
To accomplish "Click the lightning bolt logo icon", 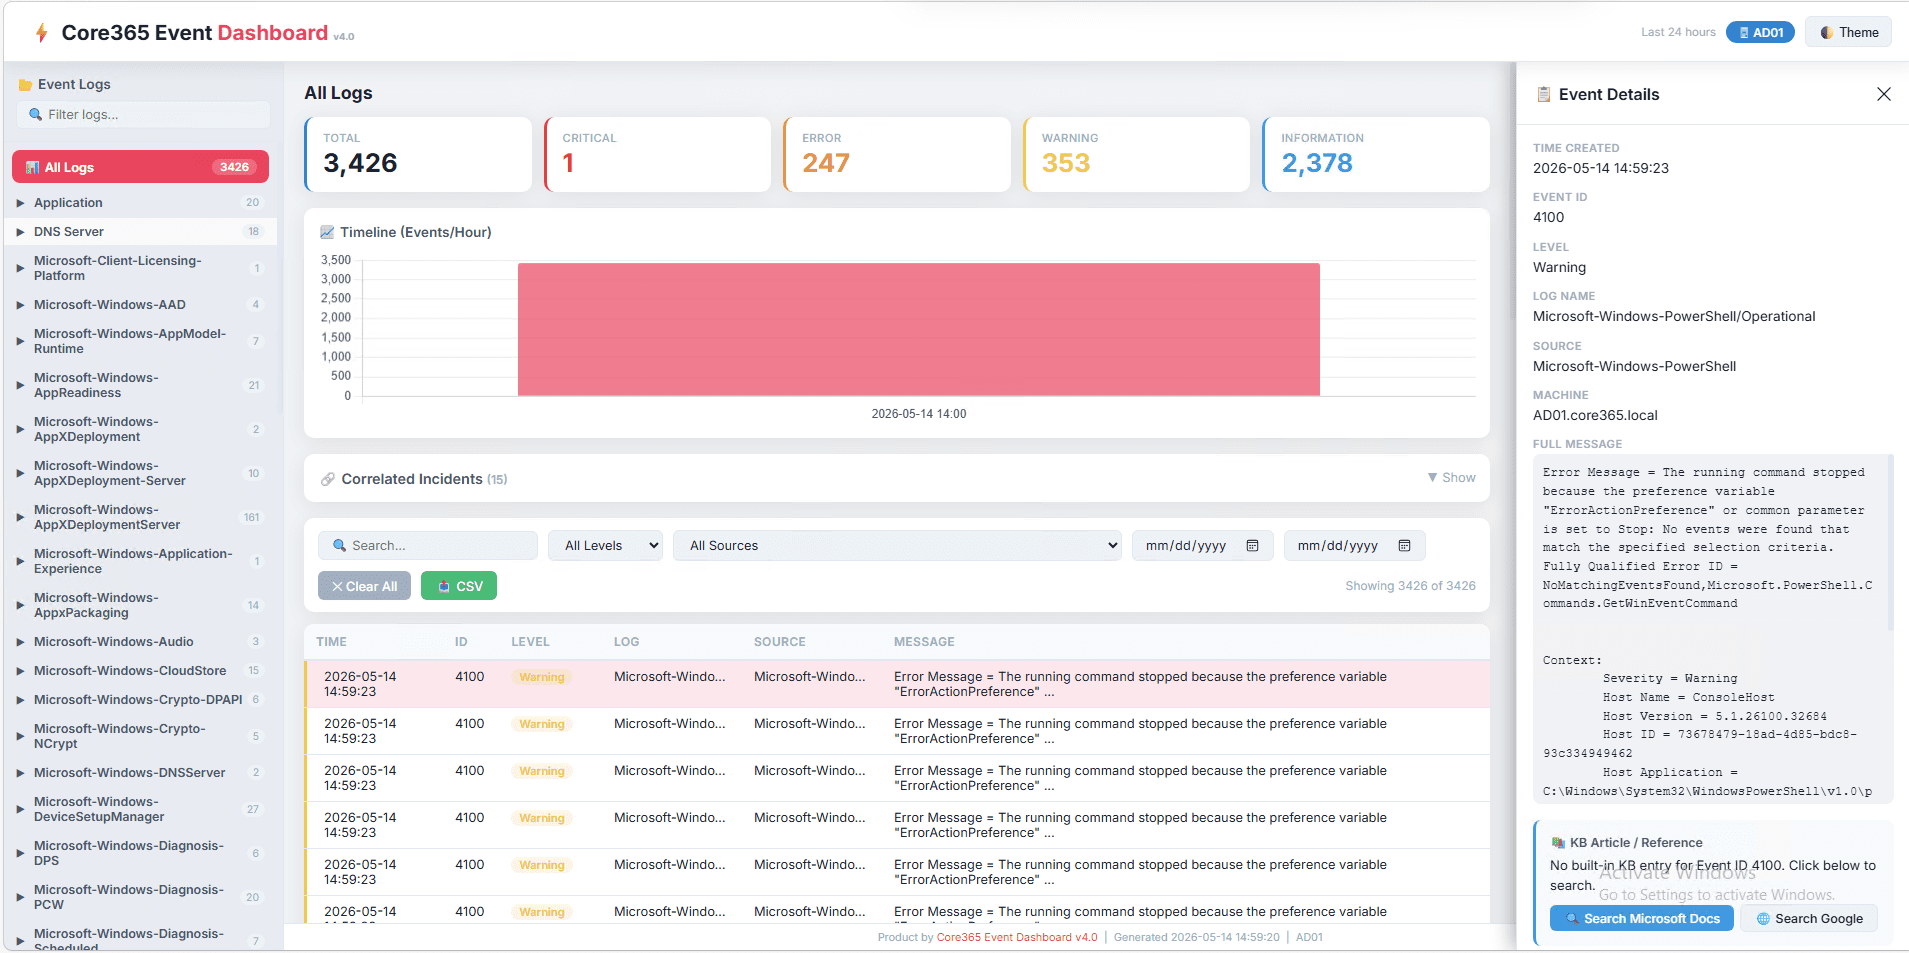I will (41, 33).
